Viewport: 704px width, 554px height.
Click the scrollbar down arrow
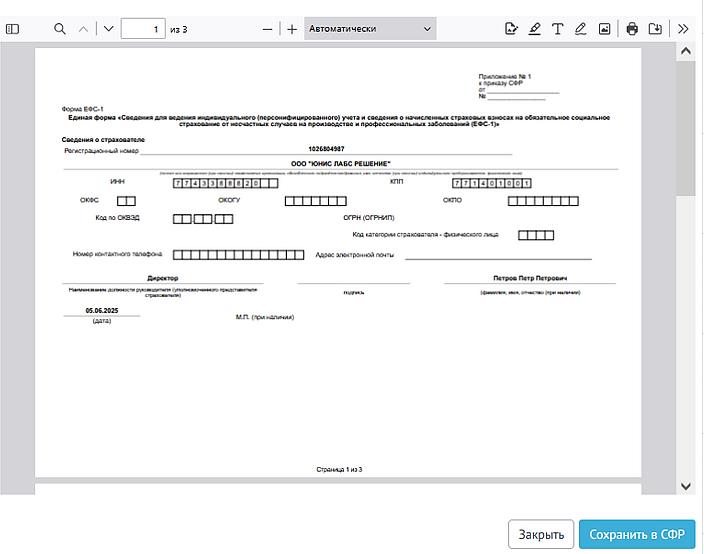tap(685, 486)
